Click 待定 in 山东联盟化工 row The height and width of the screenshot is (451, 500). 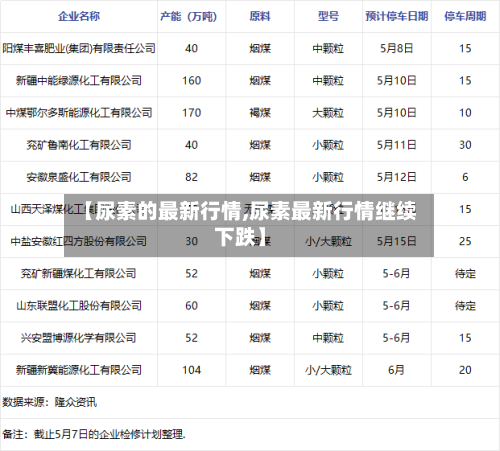tap(465, 306)
